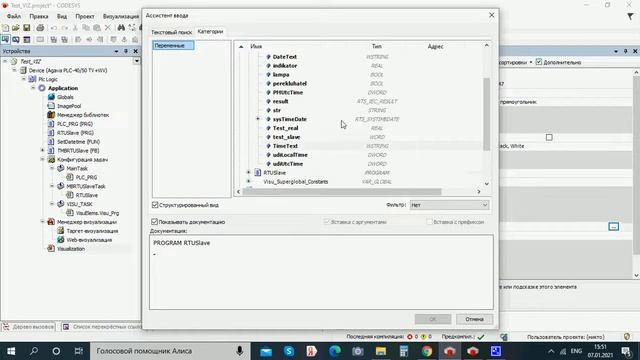Click the Paste toolbar icon
The height and width of the screenshot is (360, 640).
pos(97,28)
